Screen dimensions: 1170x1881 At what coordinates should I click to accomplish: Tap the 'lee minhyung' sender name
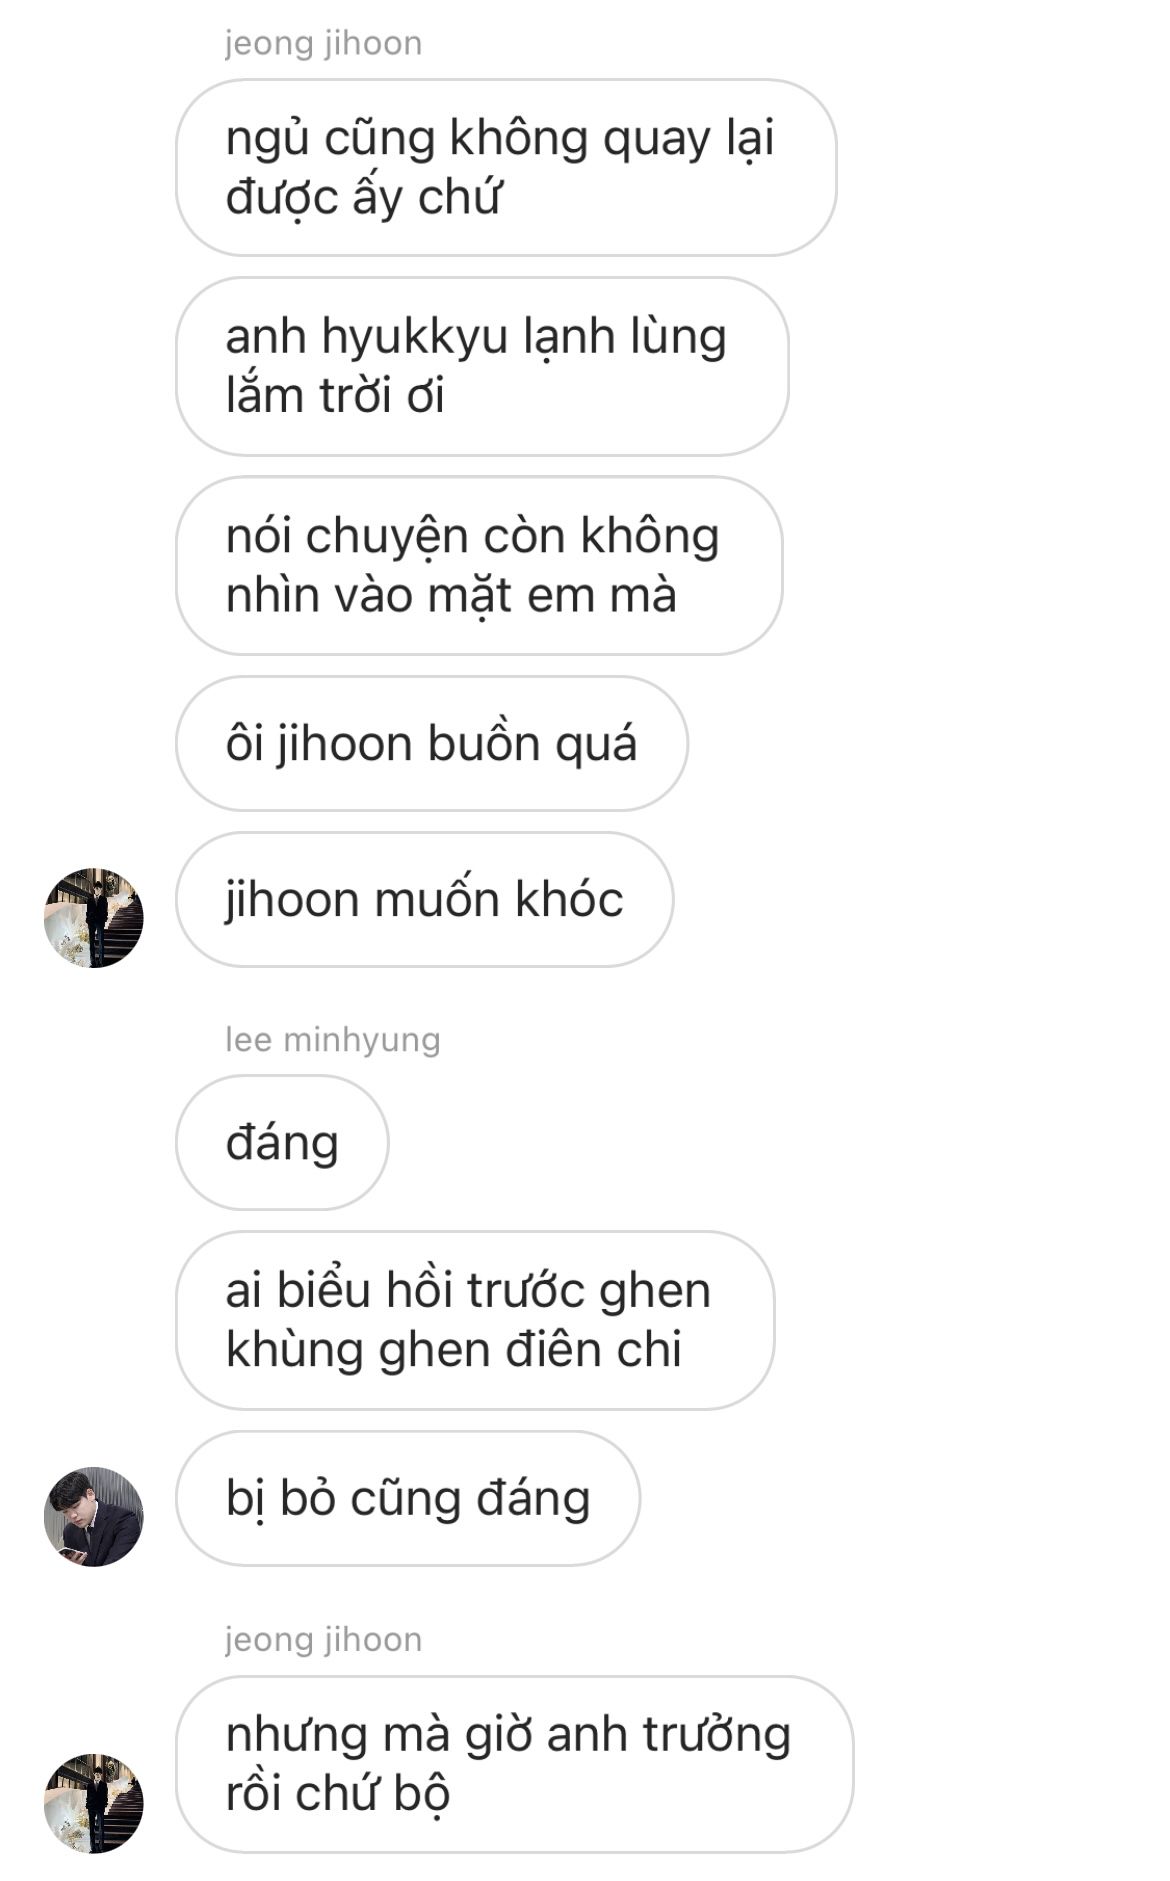coord(332,1040)
